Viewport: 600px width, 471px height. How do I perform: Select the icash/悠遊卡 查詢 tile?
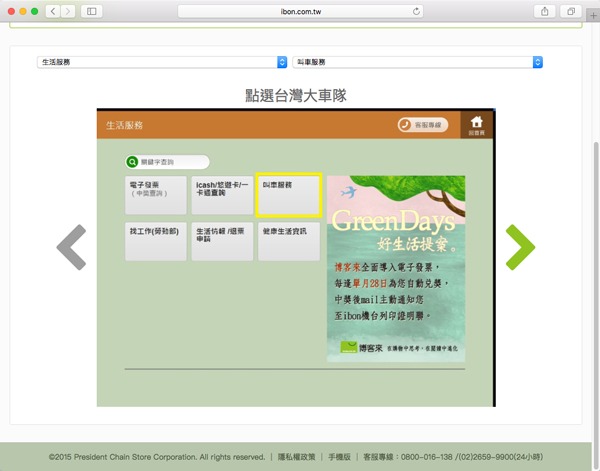coord(222,195)
